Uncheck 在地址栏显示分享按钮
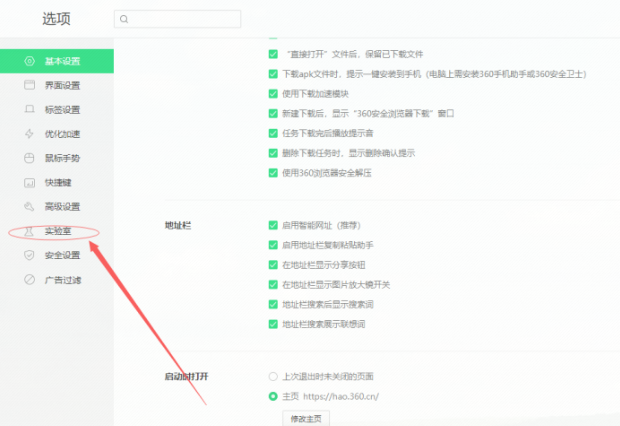 tap(273, 265)
